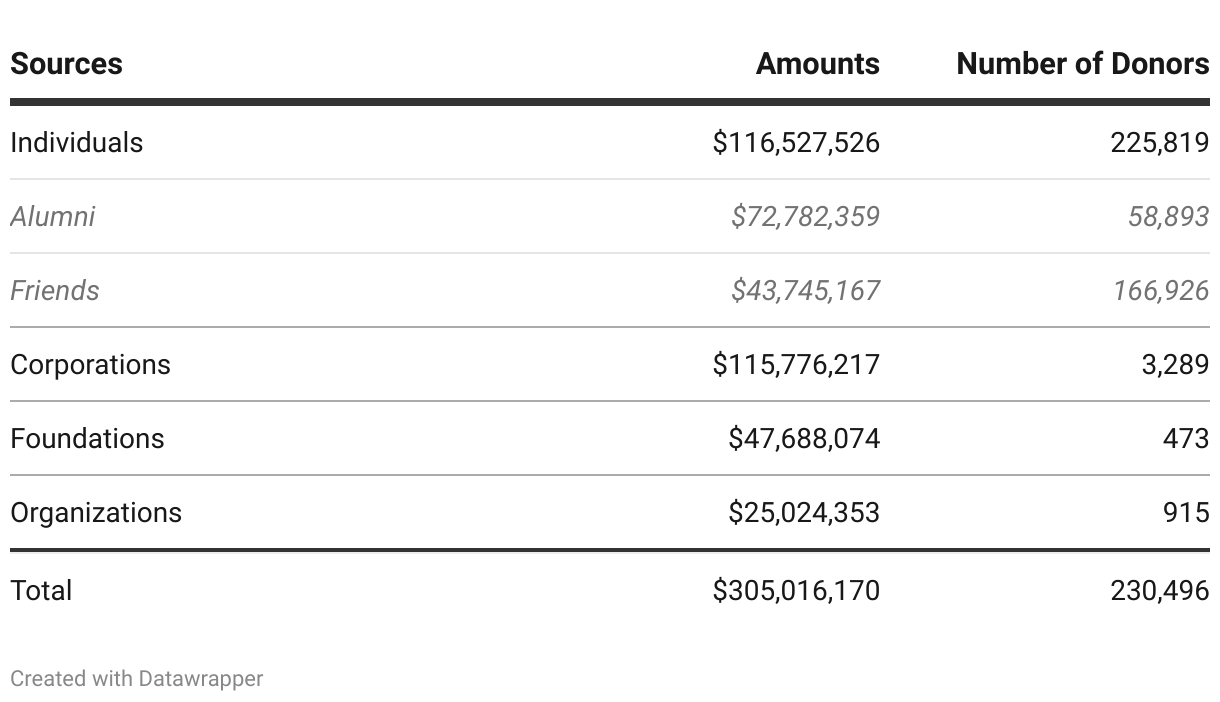Select the Total row label

click(x=41, y=590)
